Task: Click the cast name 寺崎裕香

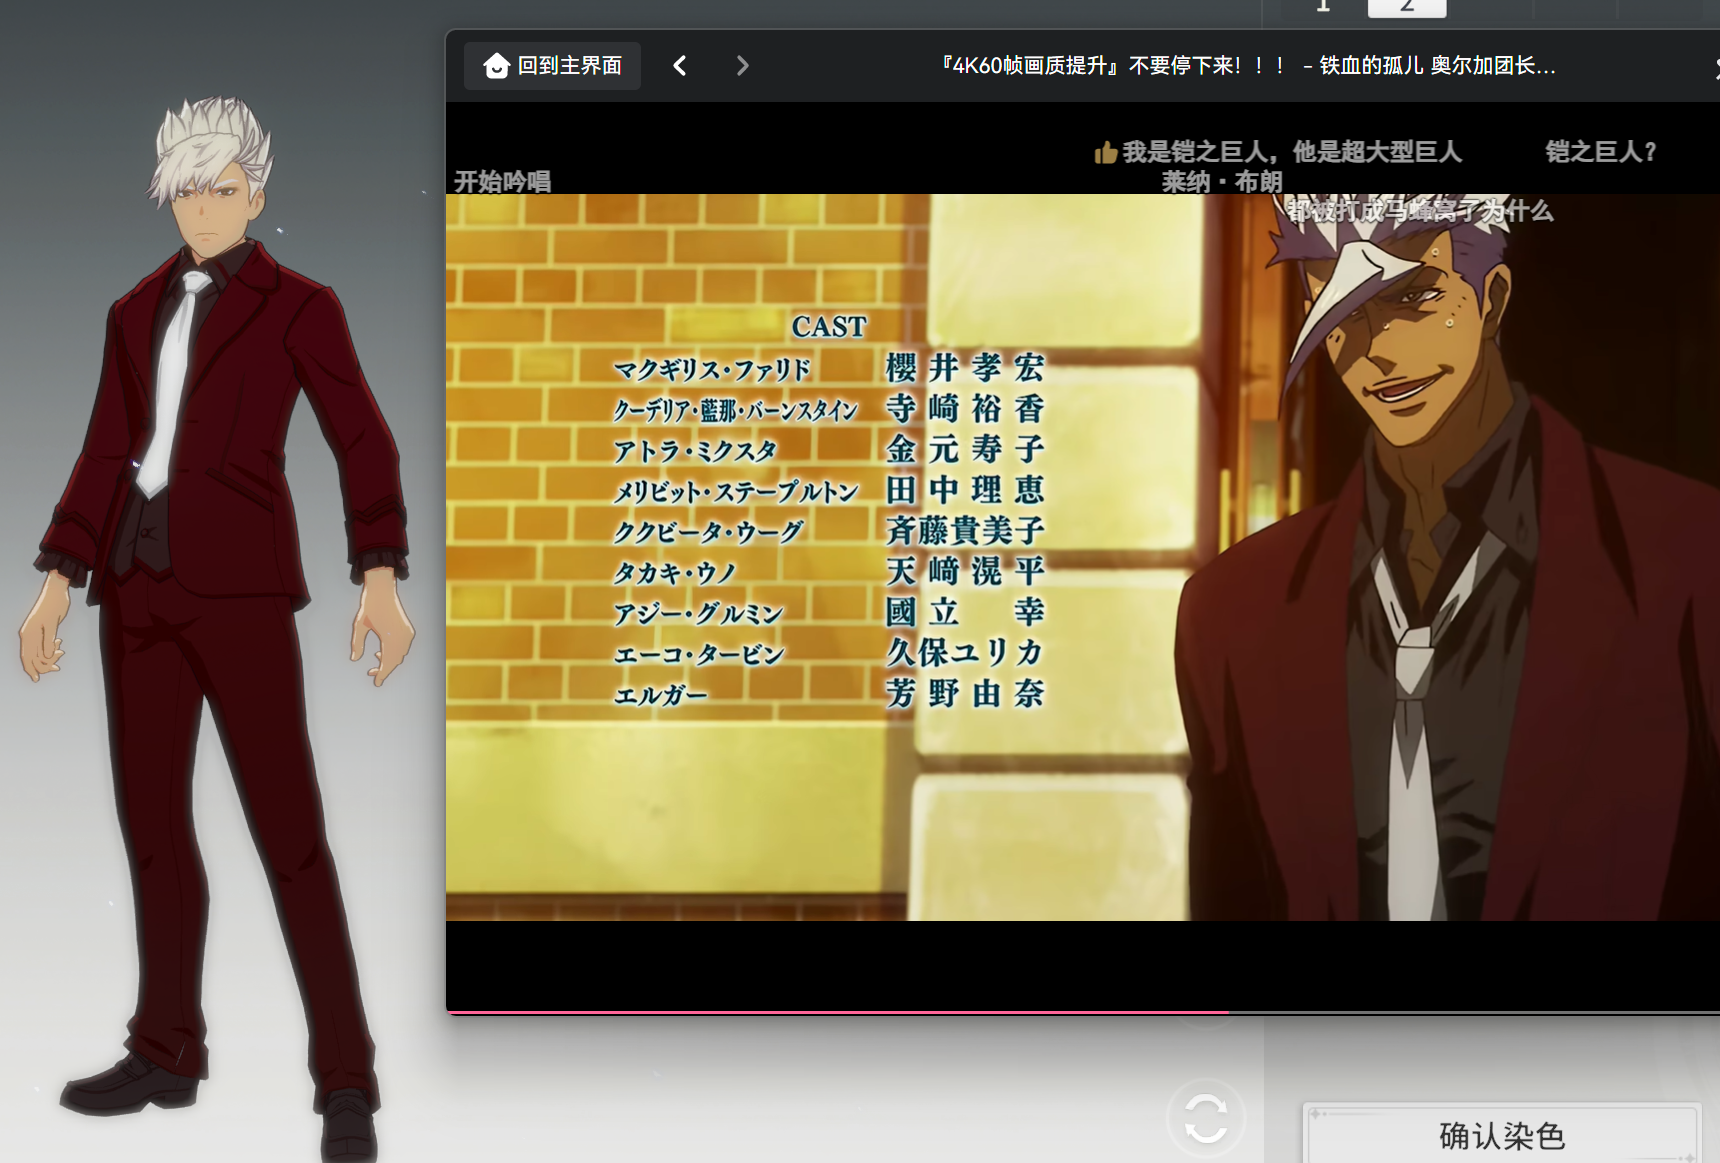Action: point(965,409)
